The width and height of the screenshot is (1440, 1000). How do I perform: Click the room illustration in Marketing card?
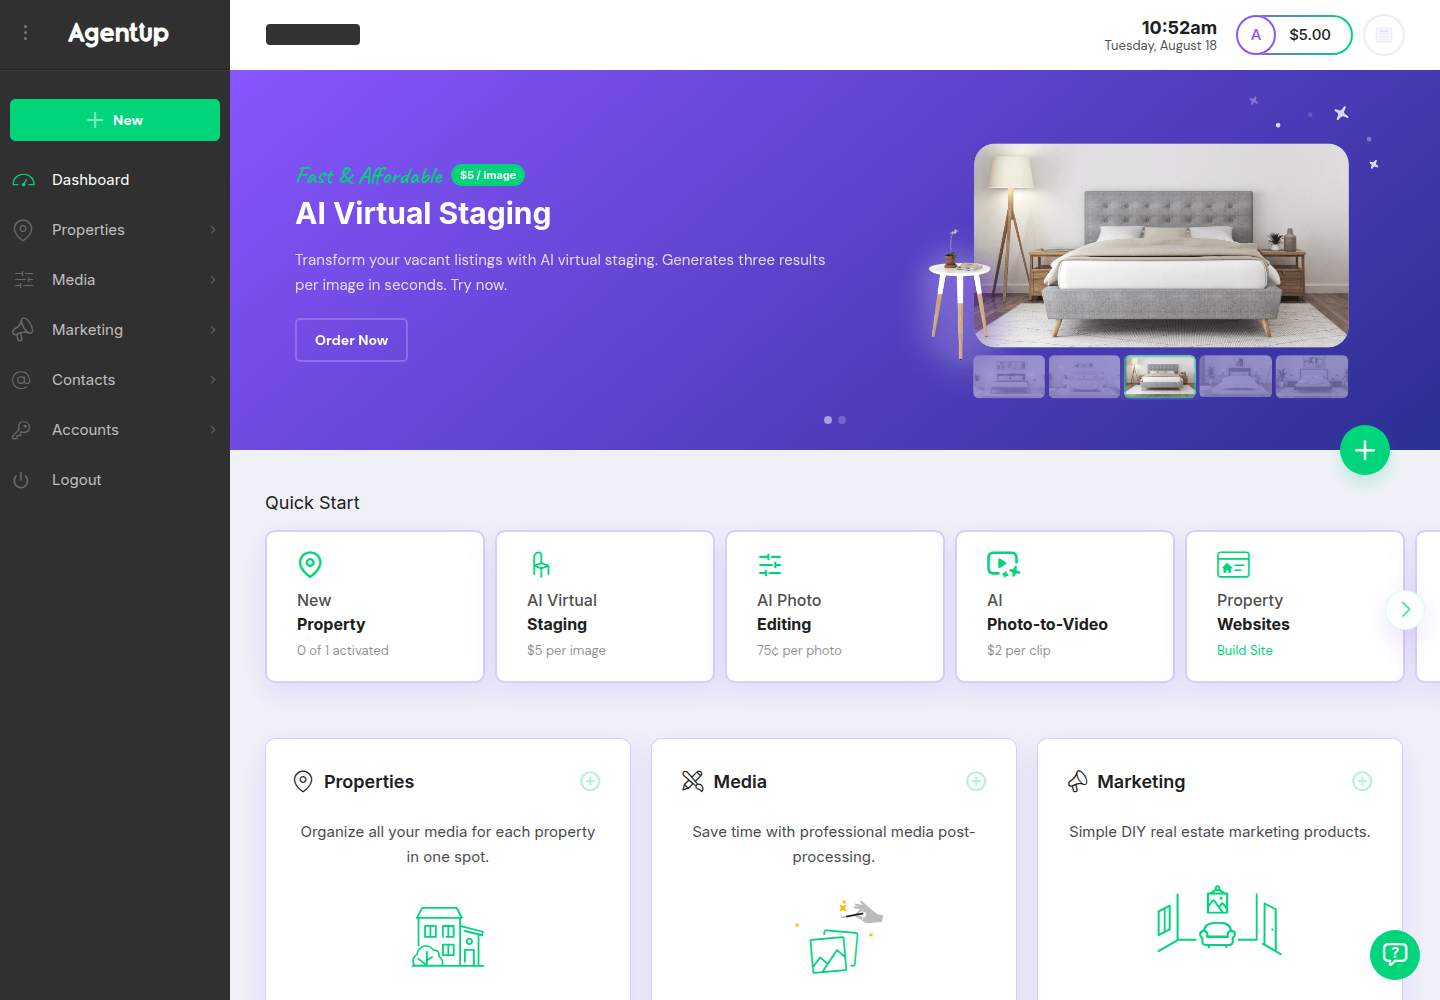pos(1219,920)
